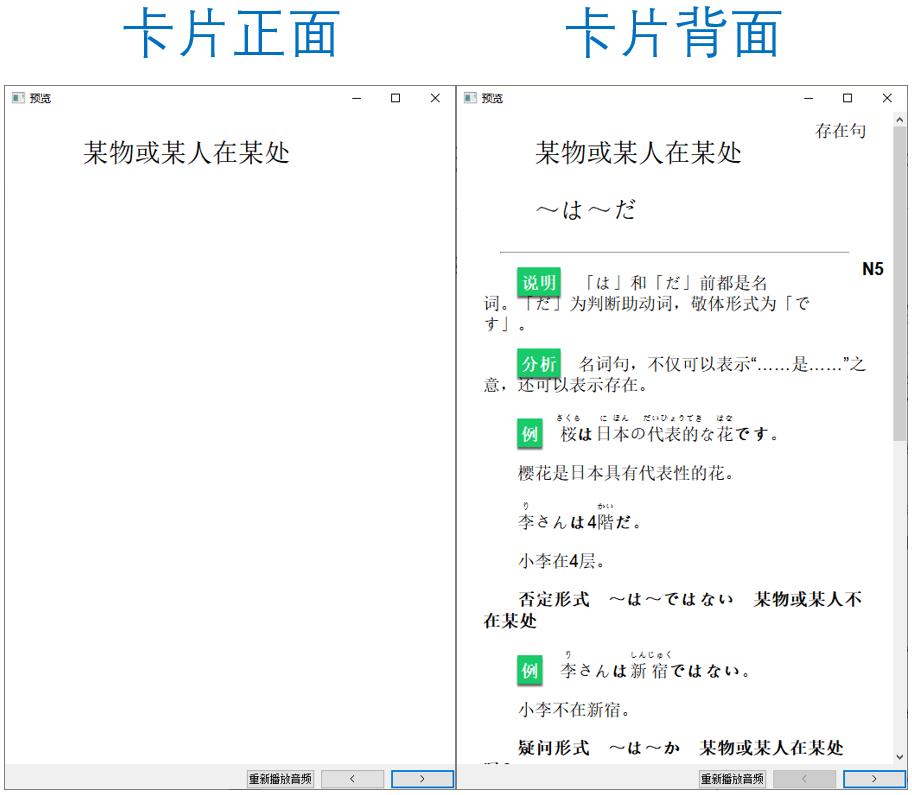The width and height of the screenshot is (912, 795).
Task: Click the 卡片正面 heading
Action: 231,34
